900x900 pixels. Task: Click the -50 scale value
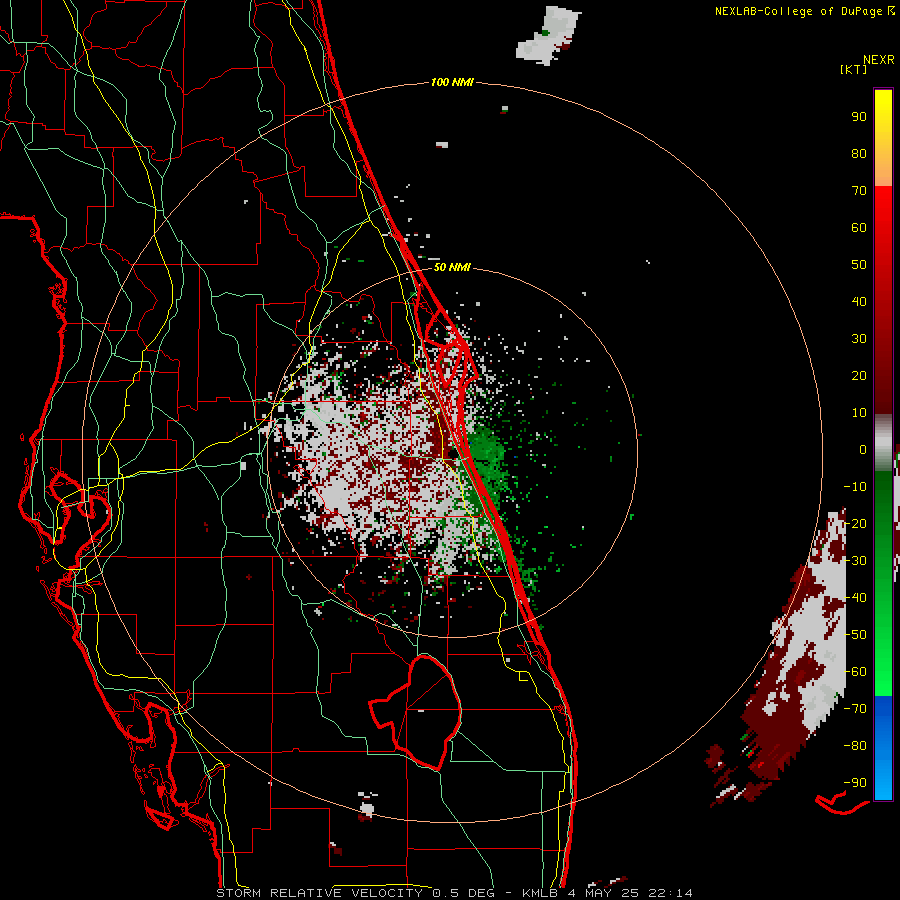855,635
